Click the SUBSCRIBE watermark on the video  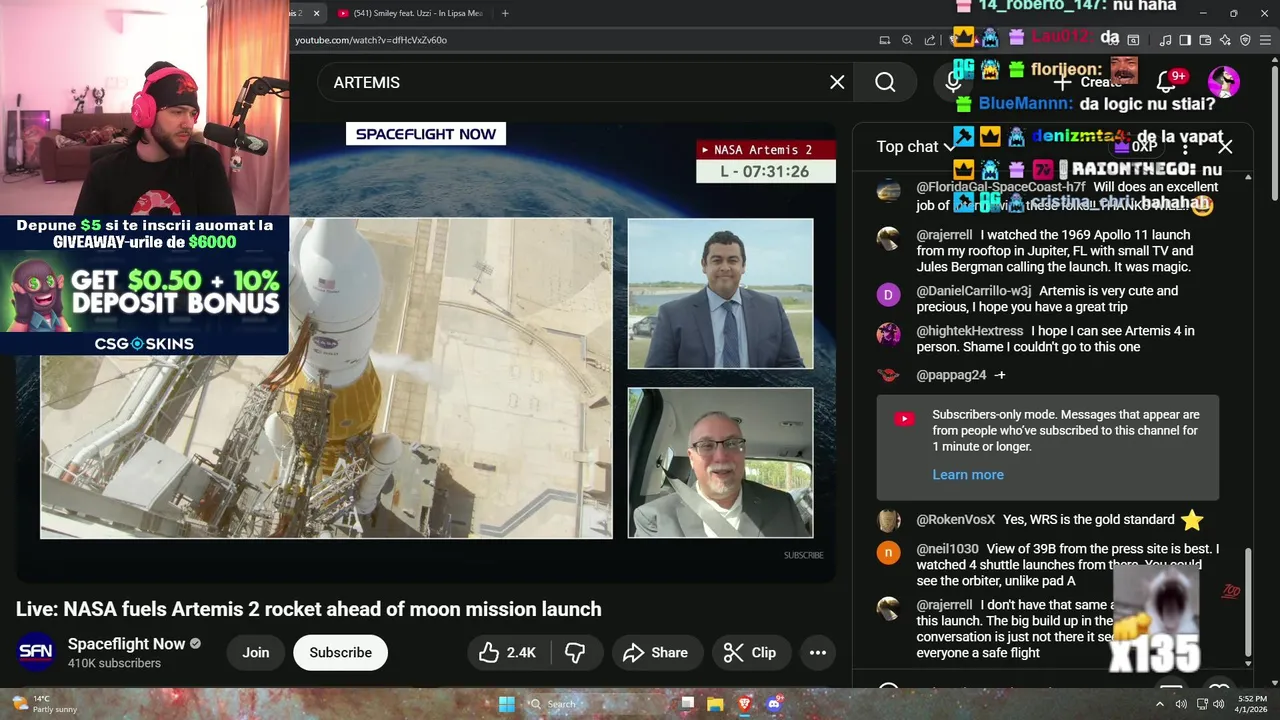click(x=803, y=555)
